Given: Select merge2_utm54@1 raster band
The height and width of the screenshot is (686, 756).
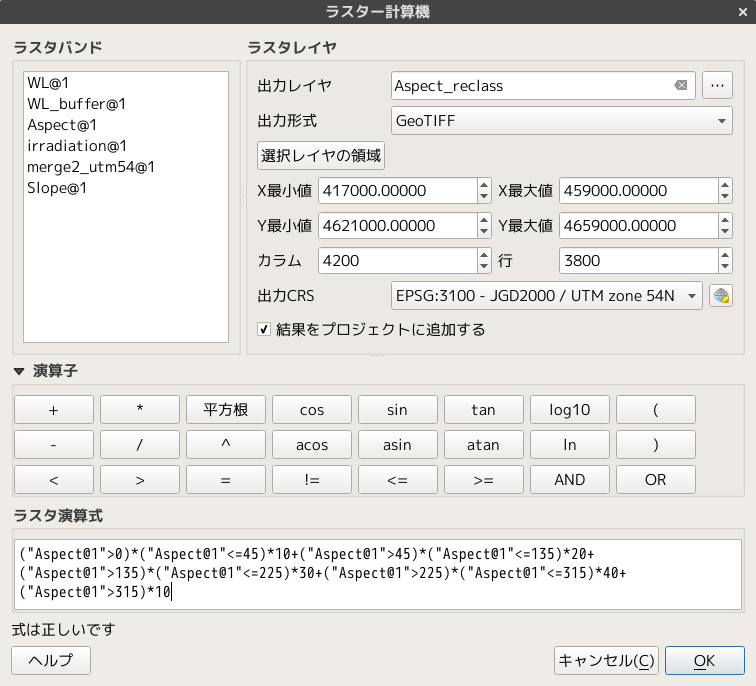Looking at the screenshot, I should (x=91, y=167).
